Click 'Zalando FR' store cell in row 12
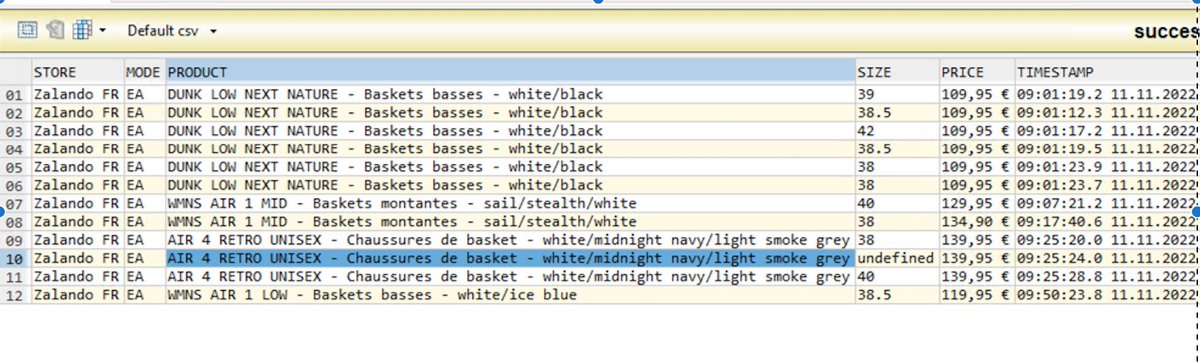The height and width of the screenshot is (363, 1200). tap(77, 295)
